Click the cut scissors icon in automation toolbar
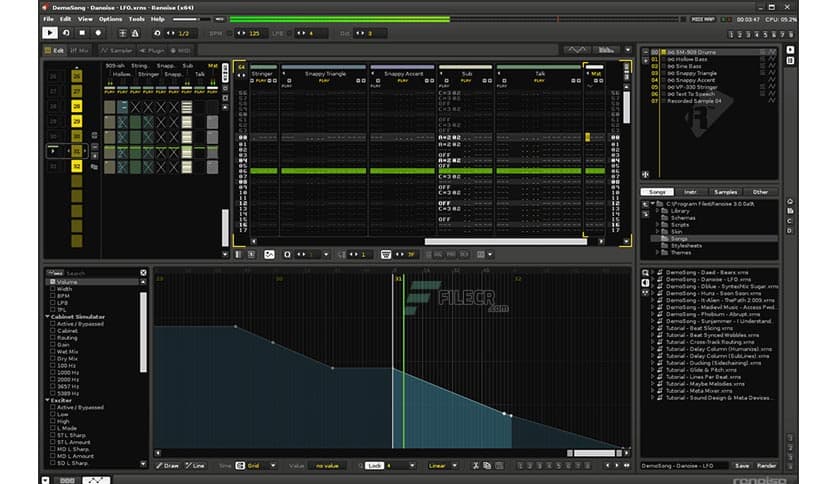 pos(476,466)
